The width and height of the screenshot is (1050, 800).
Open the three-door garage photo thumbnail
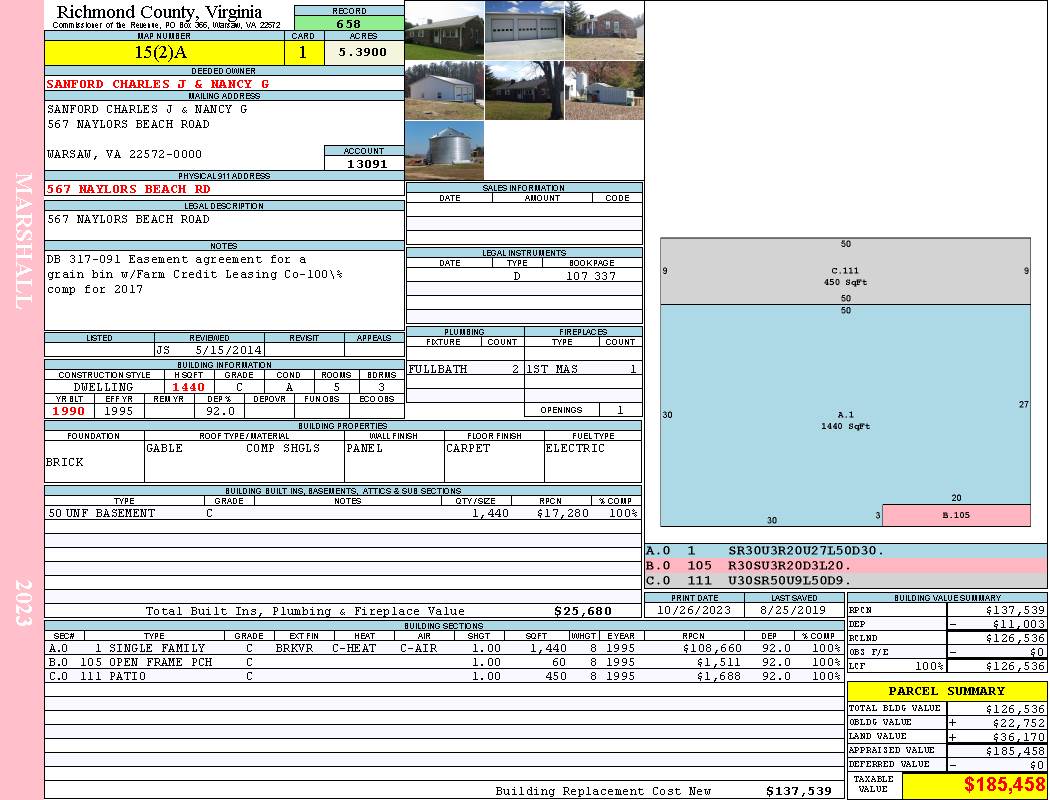pos(524,30)
